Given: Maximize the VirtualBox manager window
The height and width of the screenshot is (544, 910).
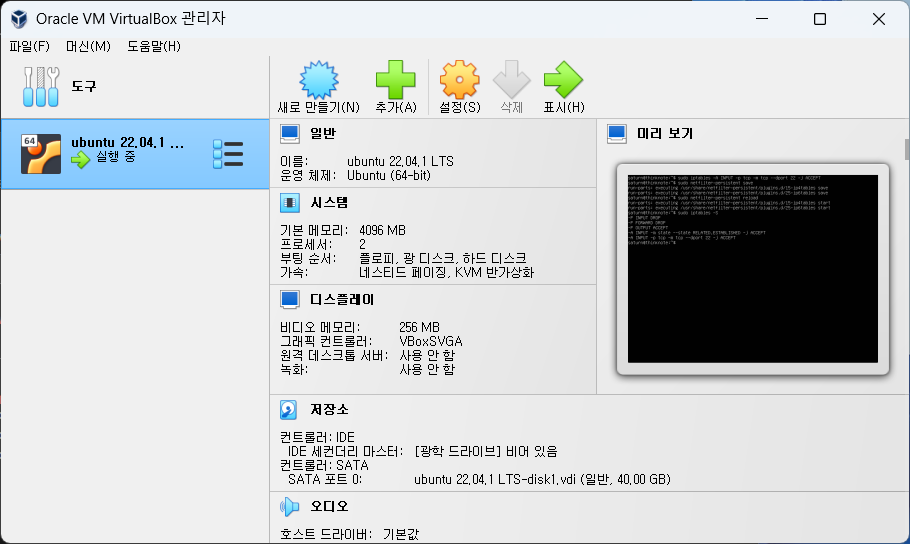Looking at the screenshot, I should pos(820,19).
